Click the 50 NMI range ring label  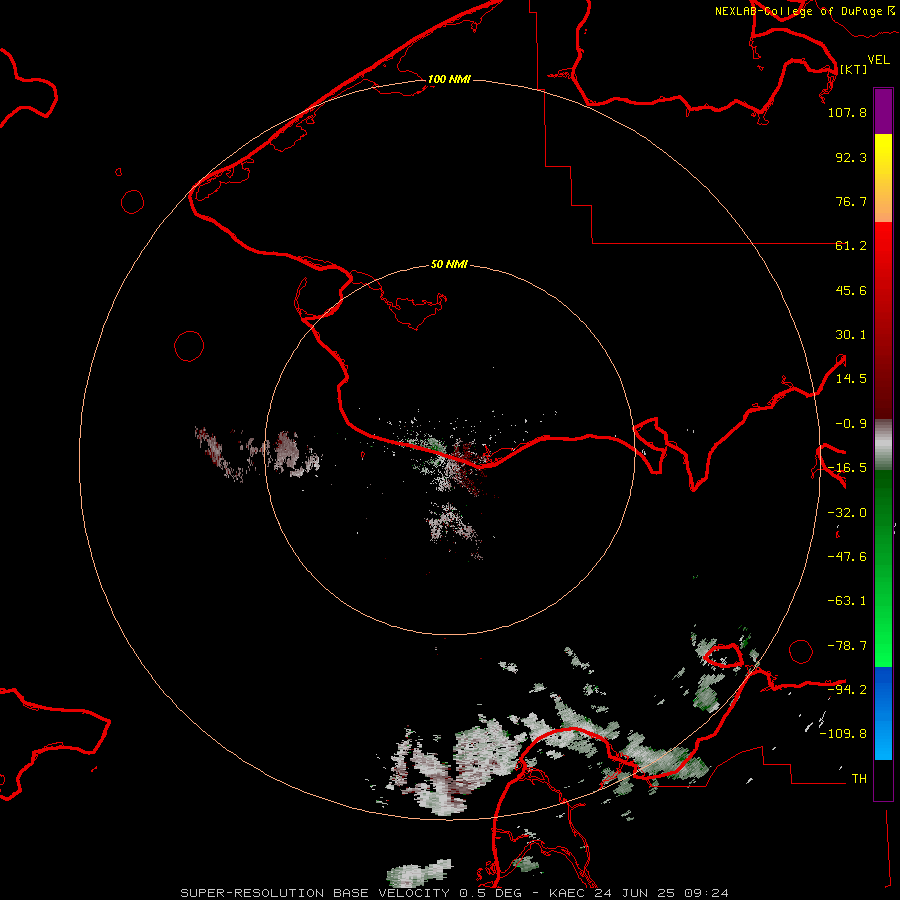449,264
